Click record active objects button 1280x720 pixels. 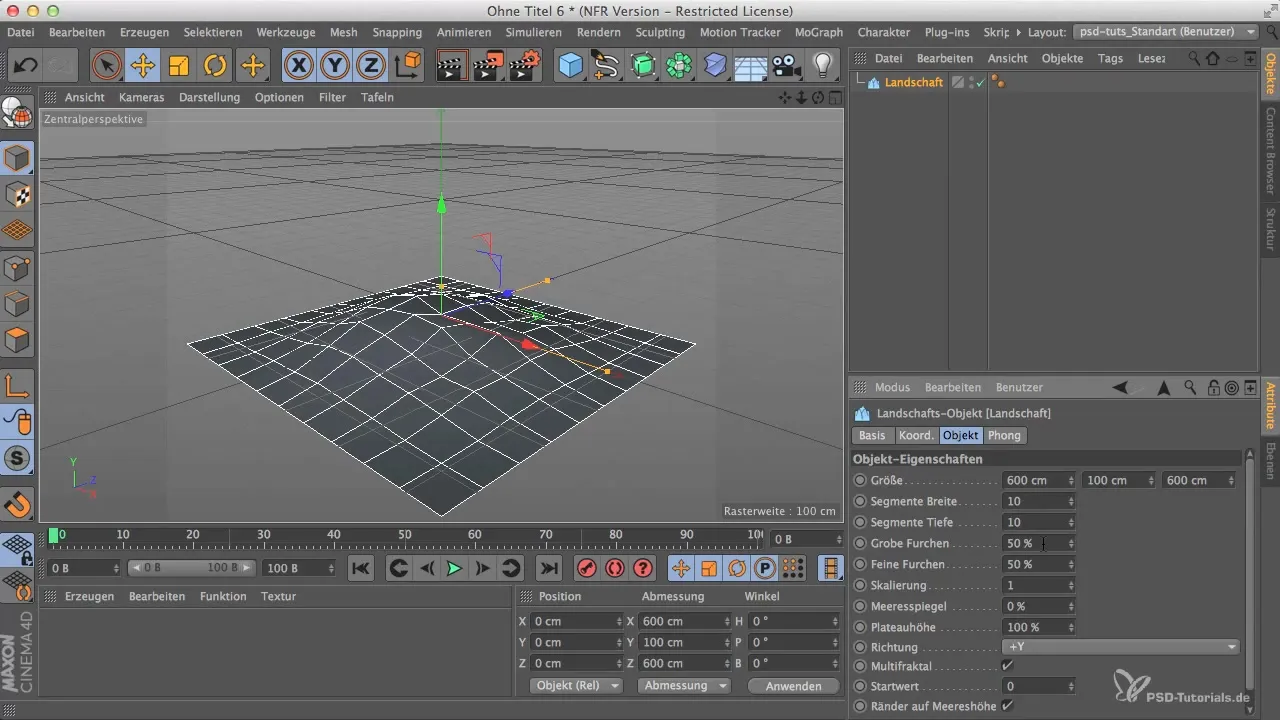(587, 568)
